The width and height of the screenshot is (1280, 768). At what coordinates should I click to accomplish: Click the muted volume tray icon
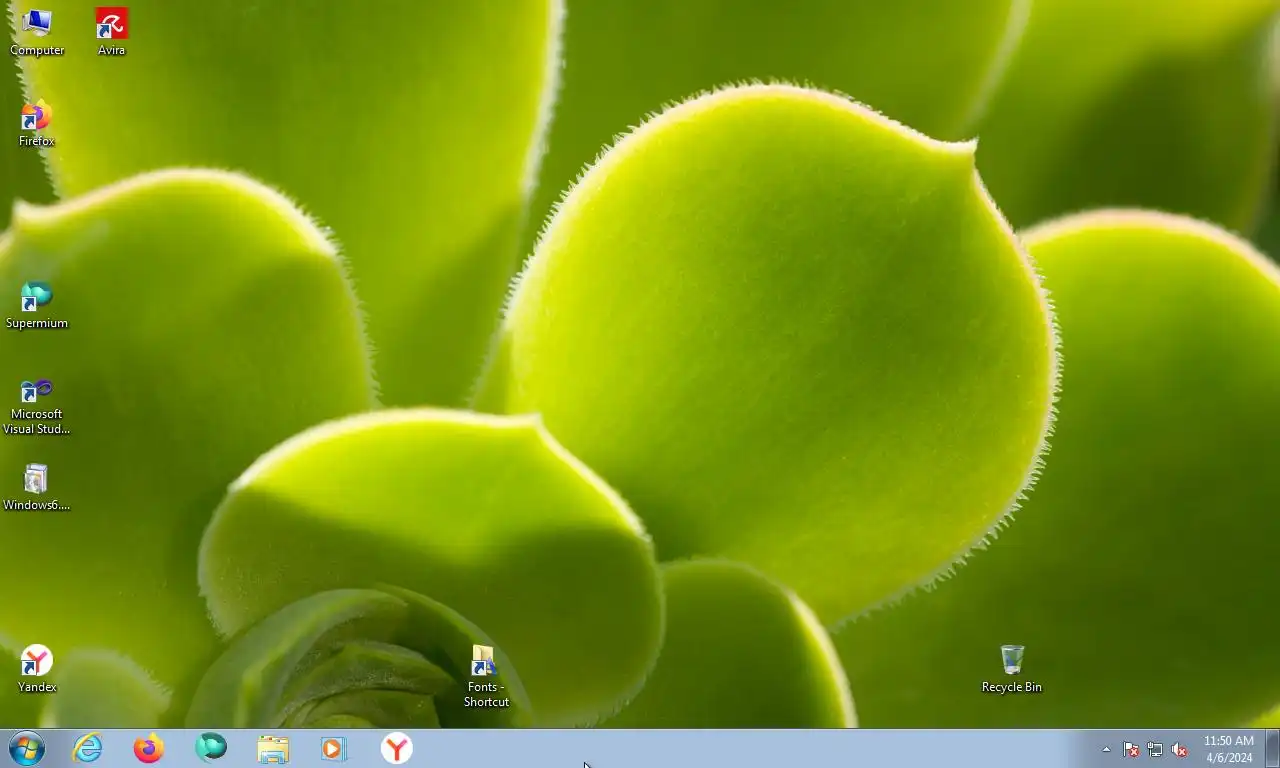tap(1179, 749)
